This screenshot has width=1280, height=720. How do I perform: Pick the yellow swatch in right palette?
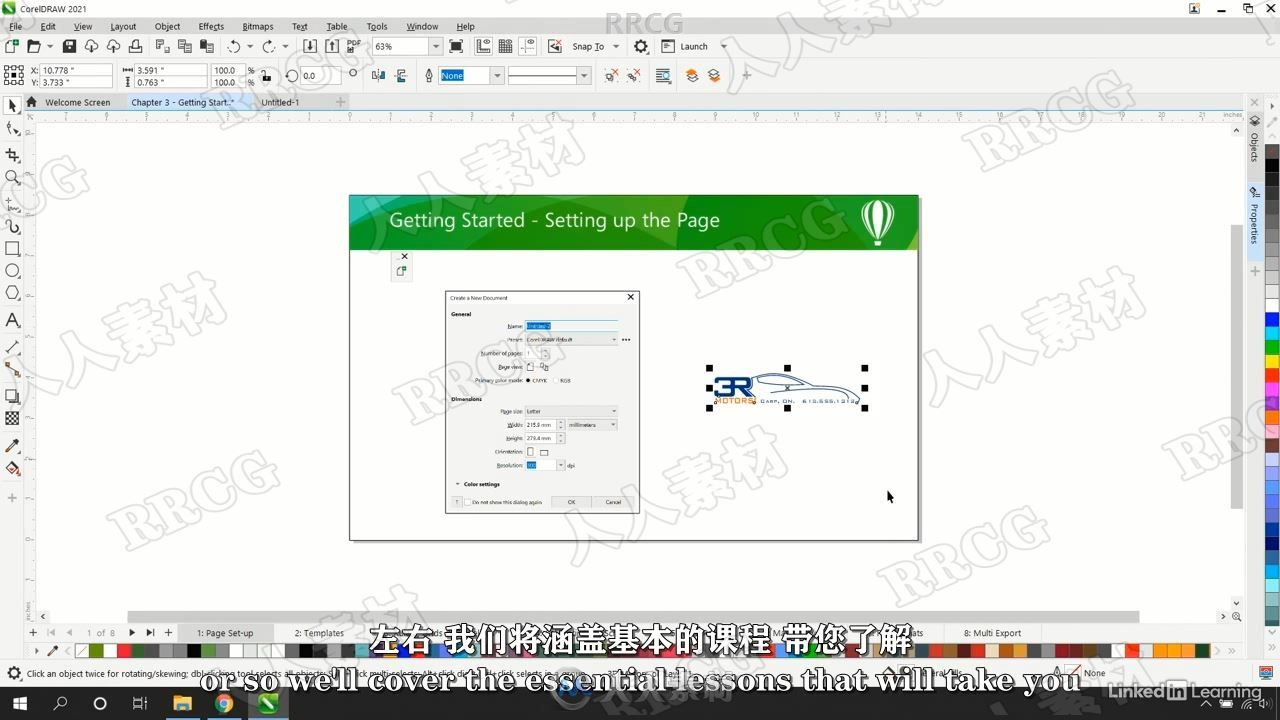(1272, 361)
